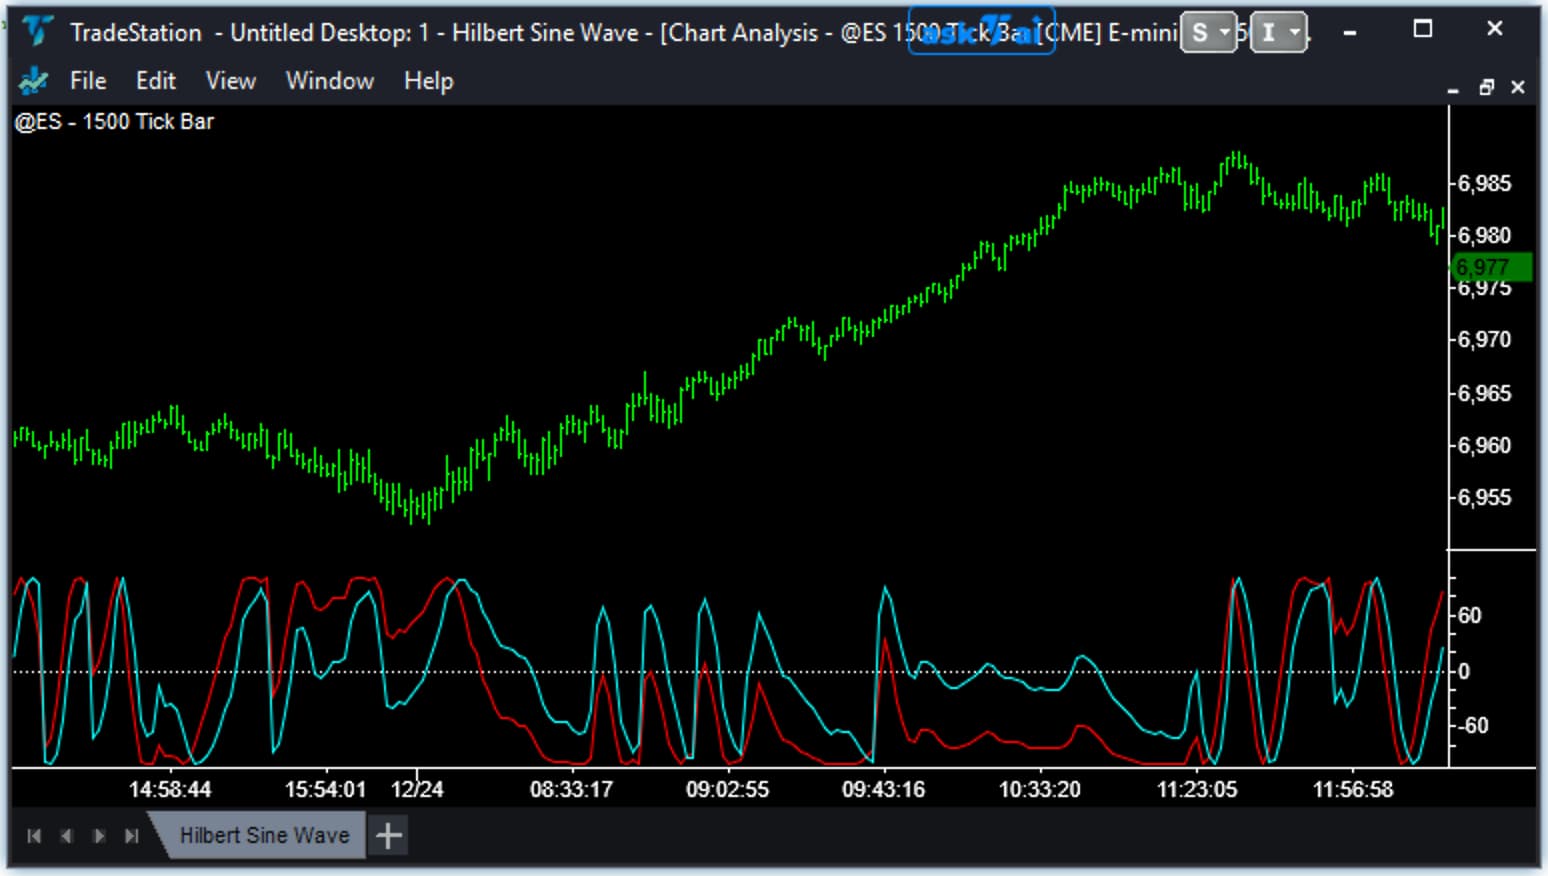Viewport: 1548px width, 876px height.
Task: Open the View menu
Action: 230,81
